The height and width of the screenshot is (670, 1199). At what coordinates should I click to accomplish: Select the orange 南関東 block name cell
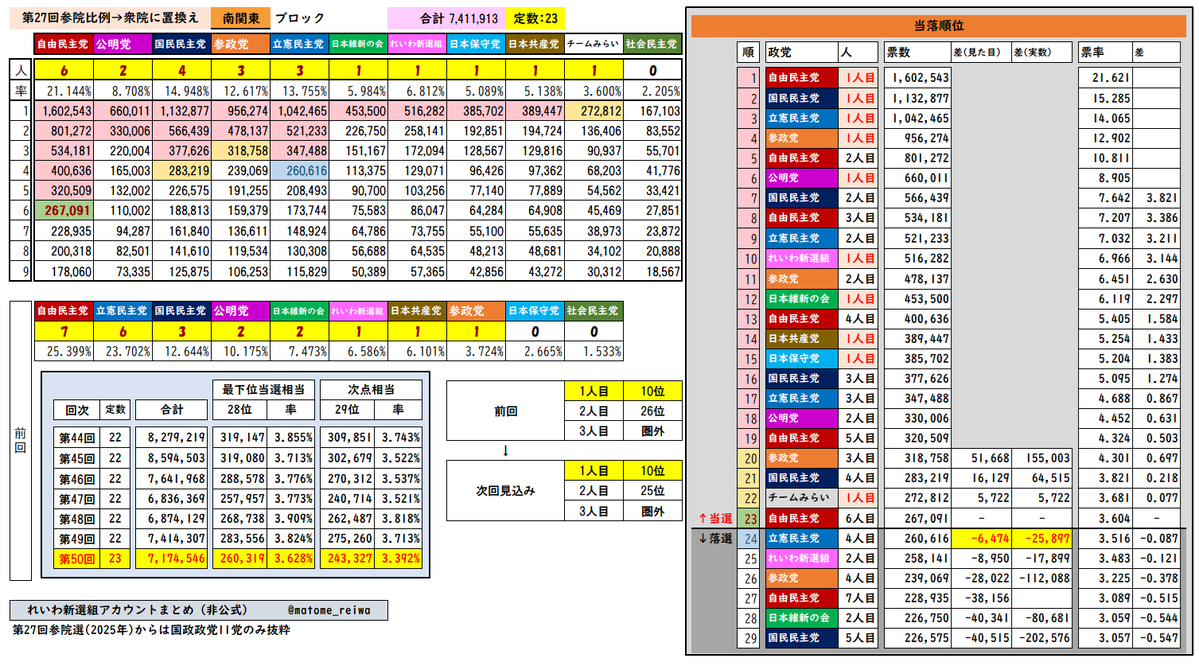pos(240,18)
